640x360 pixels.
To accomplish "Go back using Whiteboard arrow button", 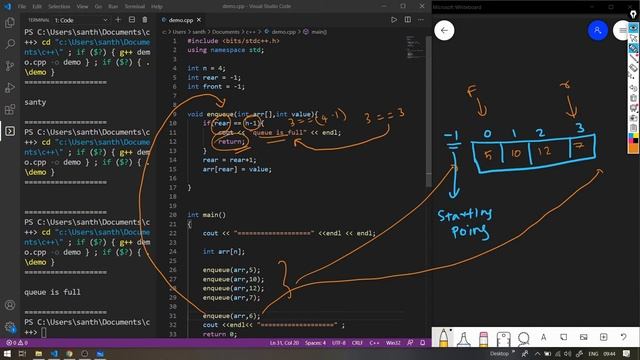I will pyautogui.click(x=444, y=30).
